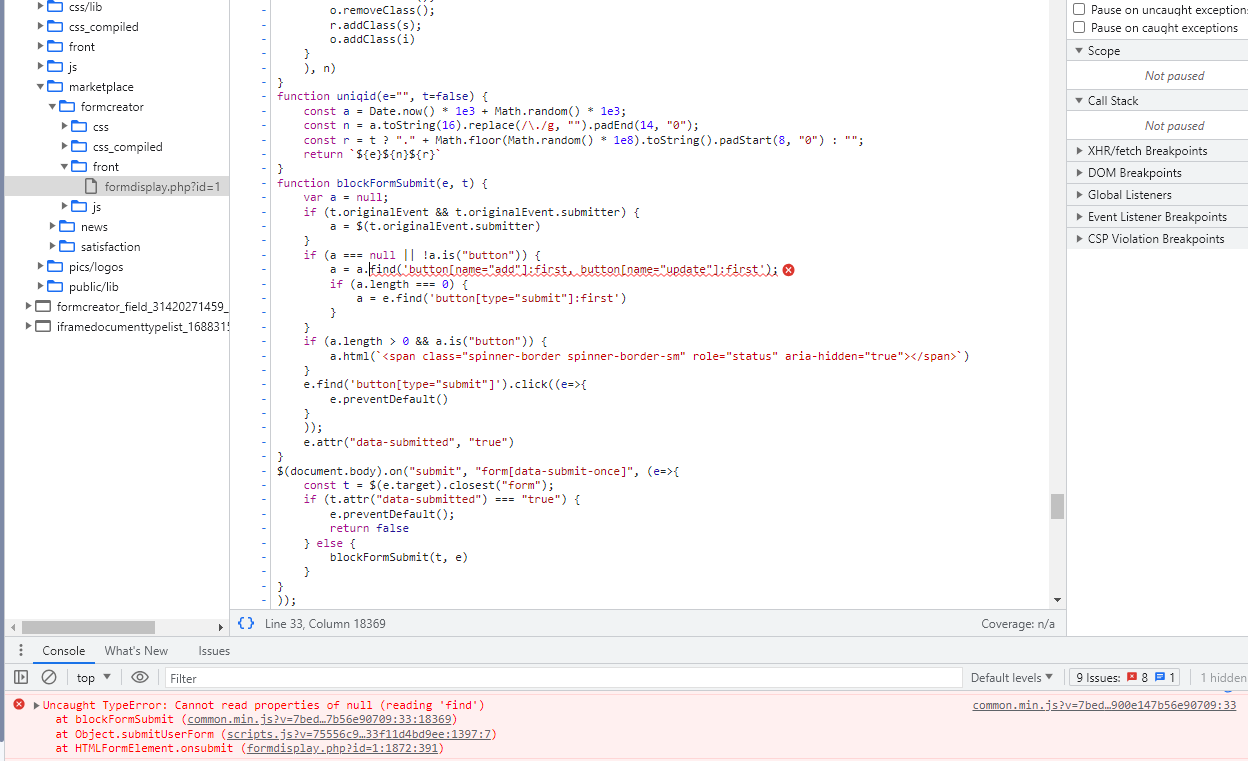Open the Default levels dropdown
Screen dimensions: 1248x761
1011,677
